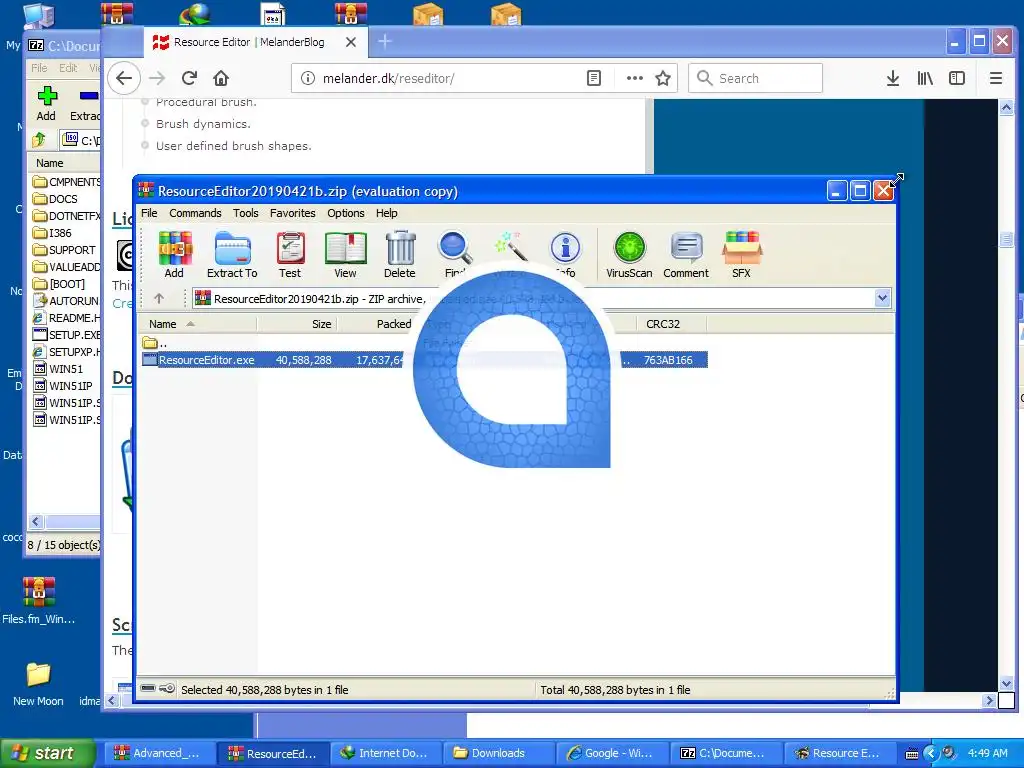The height and width of the screenshot is (768, 1024).
Task: Click the Start button
Action: click(x=46, y=753)
